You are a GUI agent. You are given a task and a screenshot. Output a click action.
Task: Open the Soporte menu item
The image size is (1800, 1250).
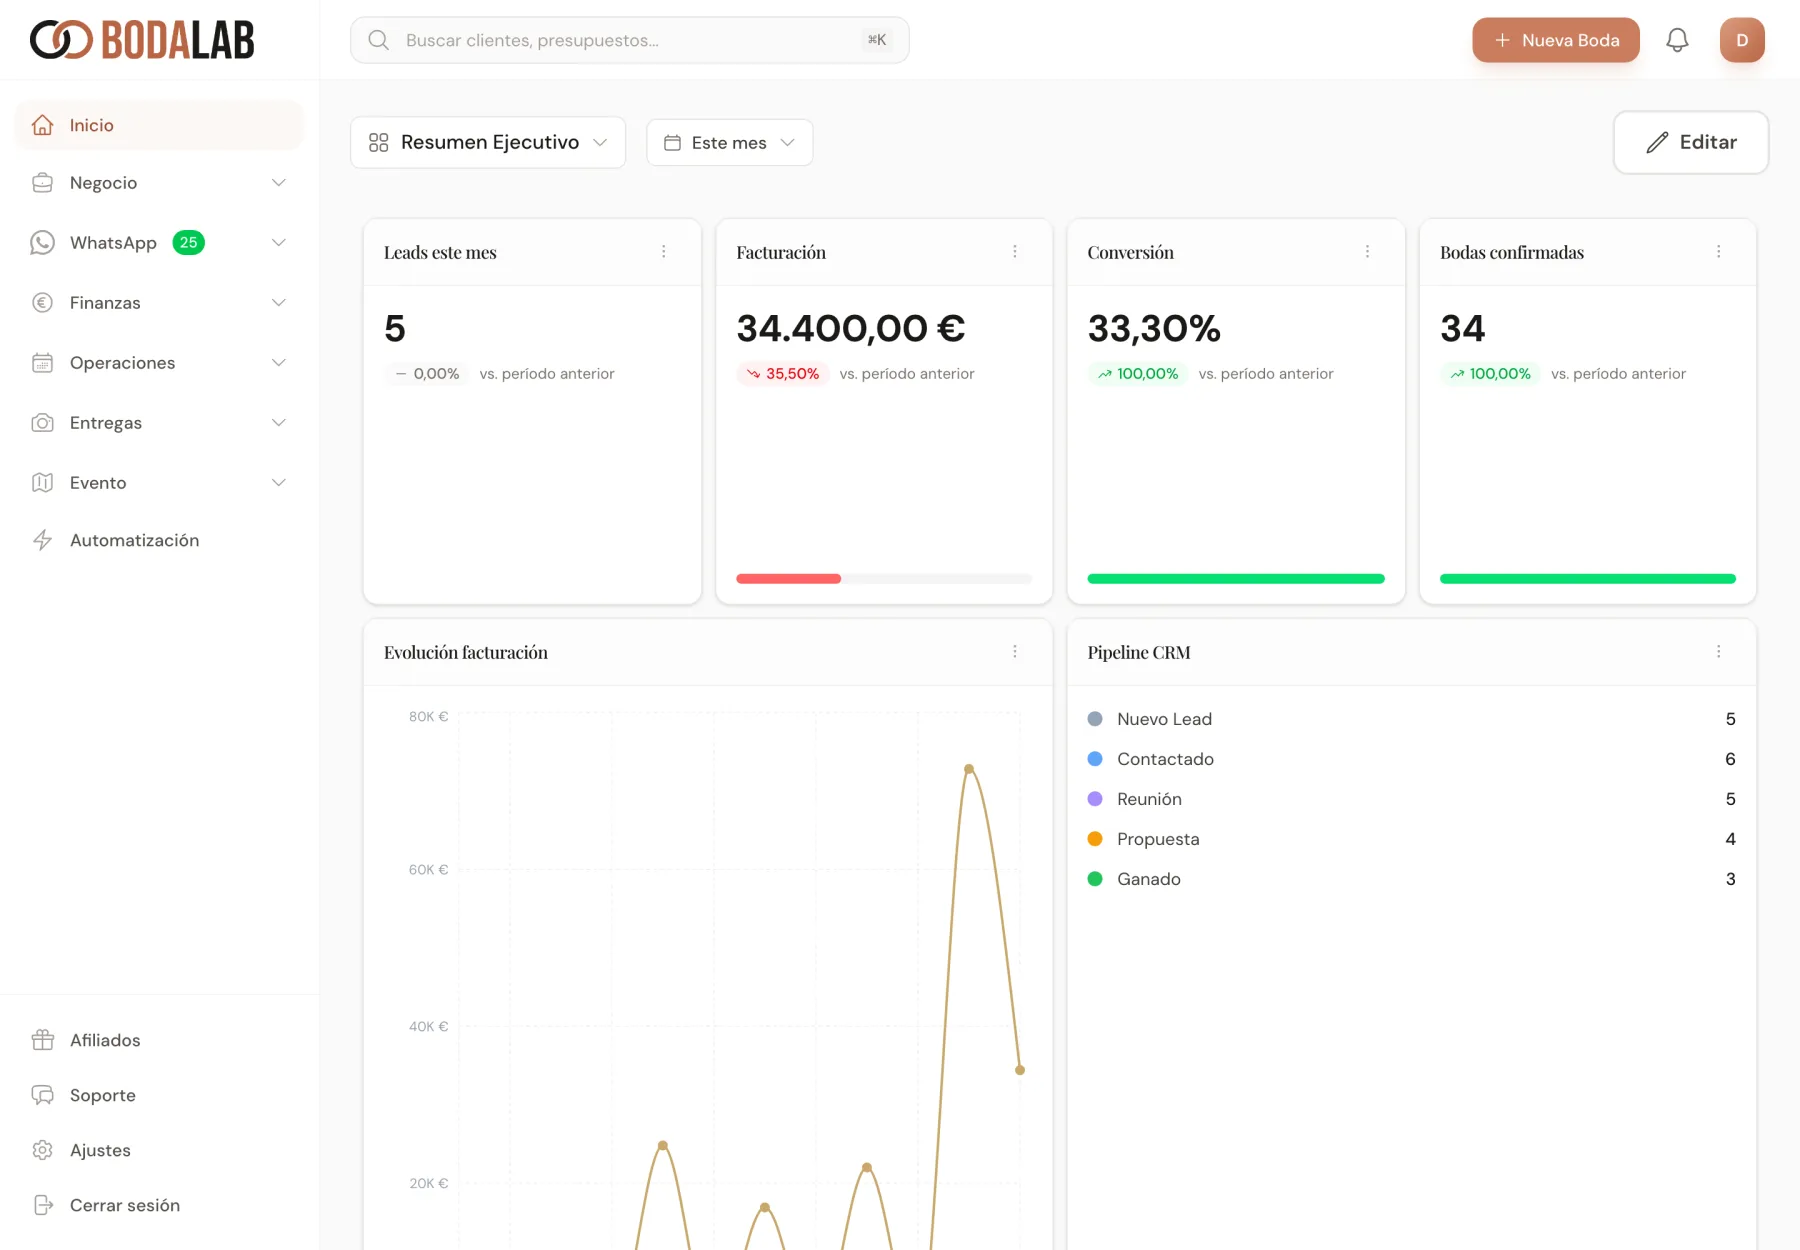click(x=159, y=1095)
